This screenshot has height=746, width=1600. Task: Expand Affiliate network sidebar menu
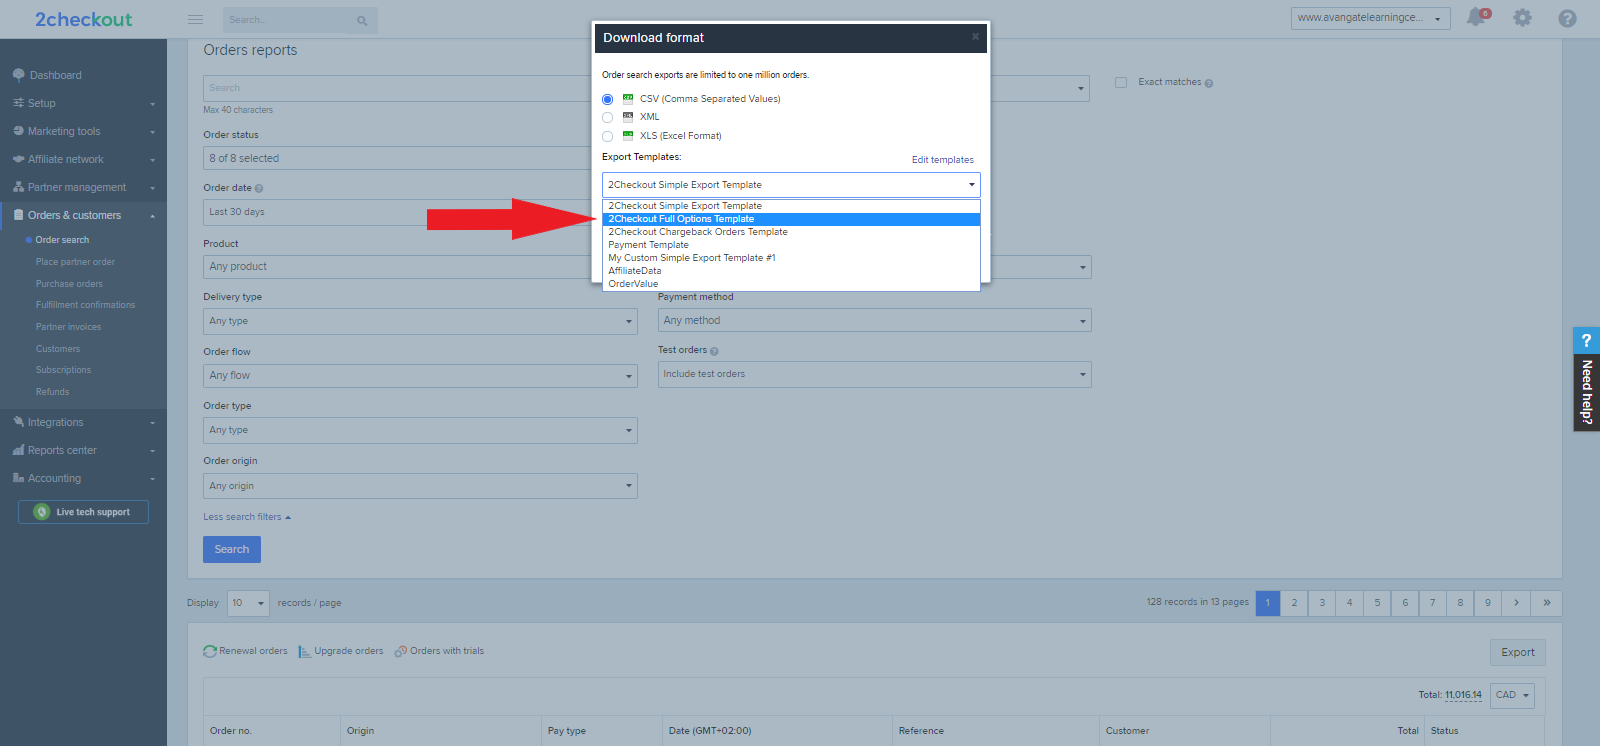point(83,159)
